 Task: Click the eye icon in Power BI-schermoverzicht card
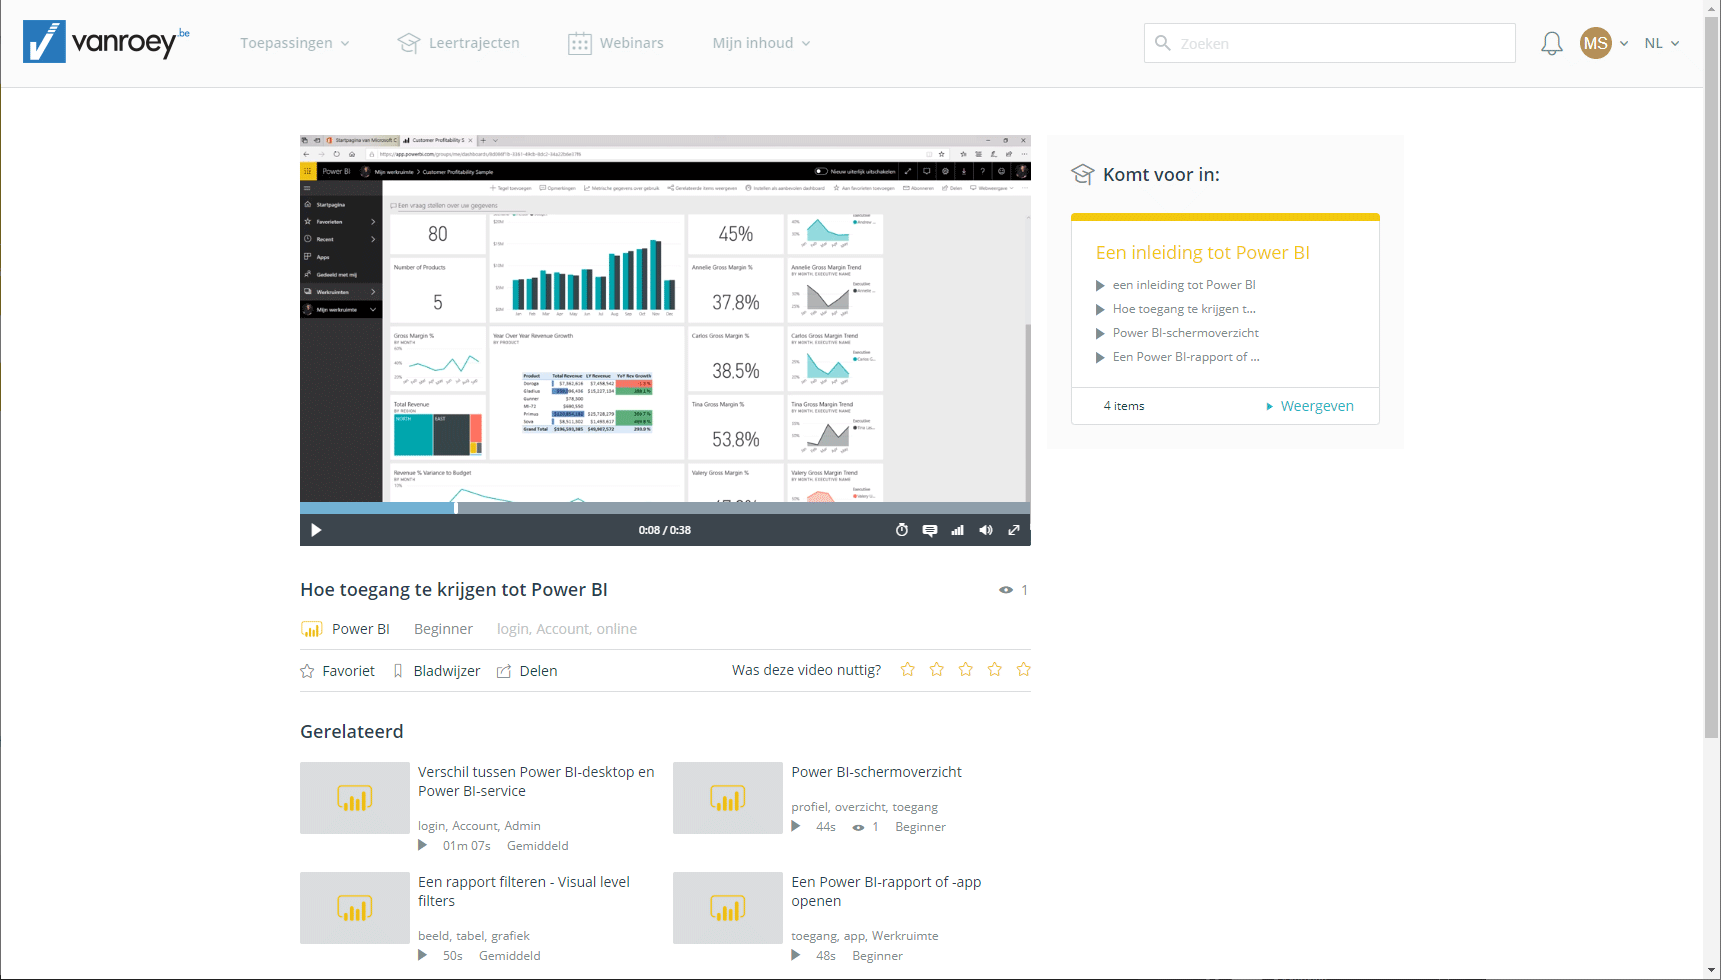(858, 827)
